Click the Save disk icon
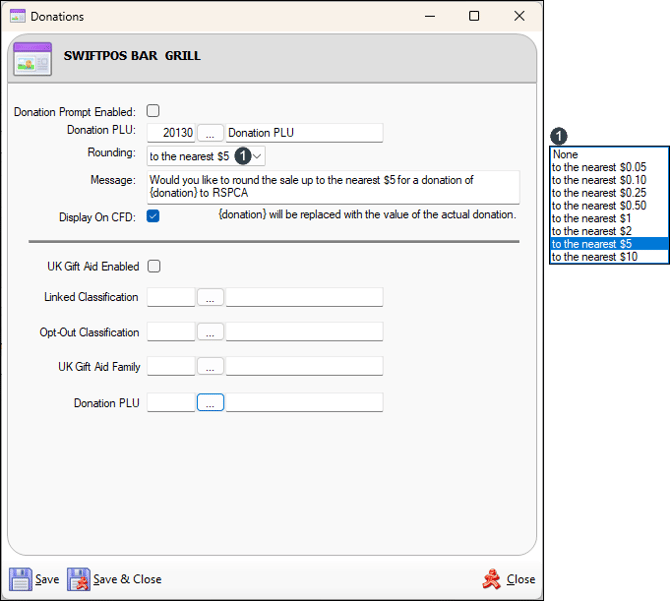This screenshot has width=670, height=601. point(21,579)
